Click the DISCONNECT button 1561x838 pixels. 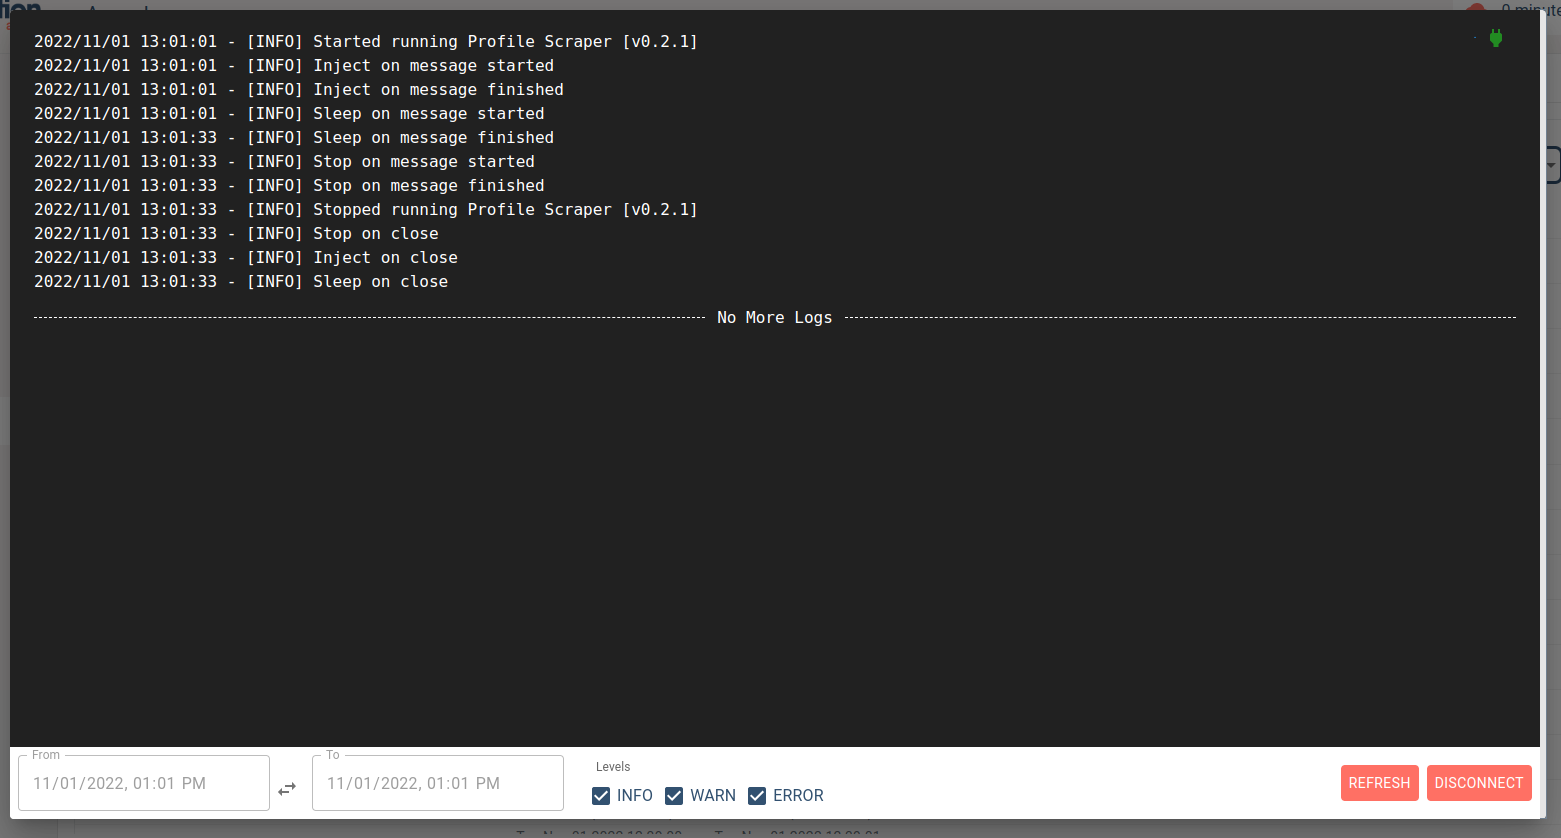coord(1479,783)
